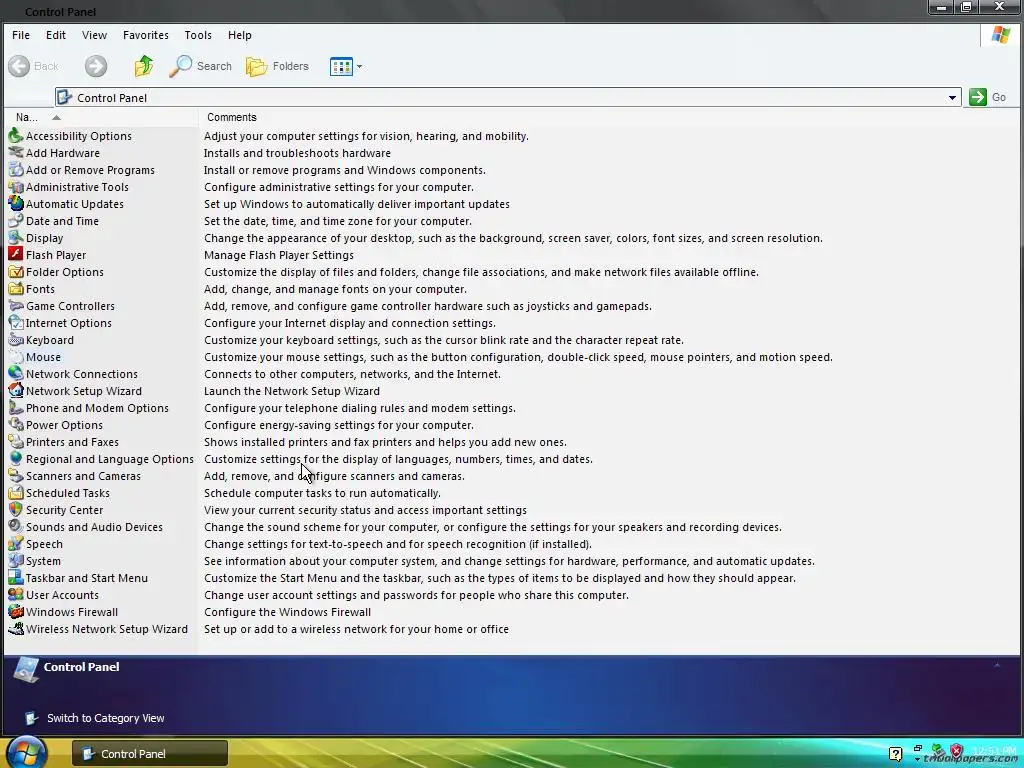Image resolution: width=1024 pixels, height=768 pixels.
Task: Open the Date and Time icon
Action: (x=16, y=221)
